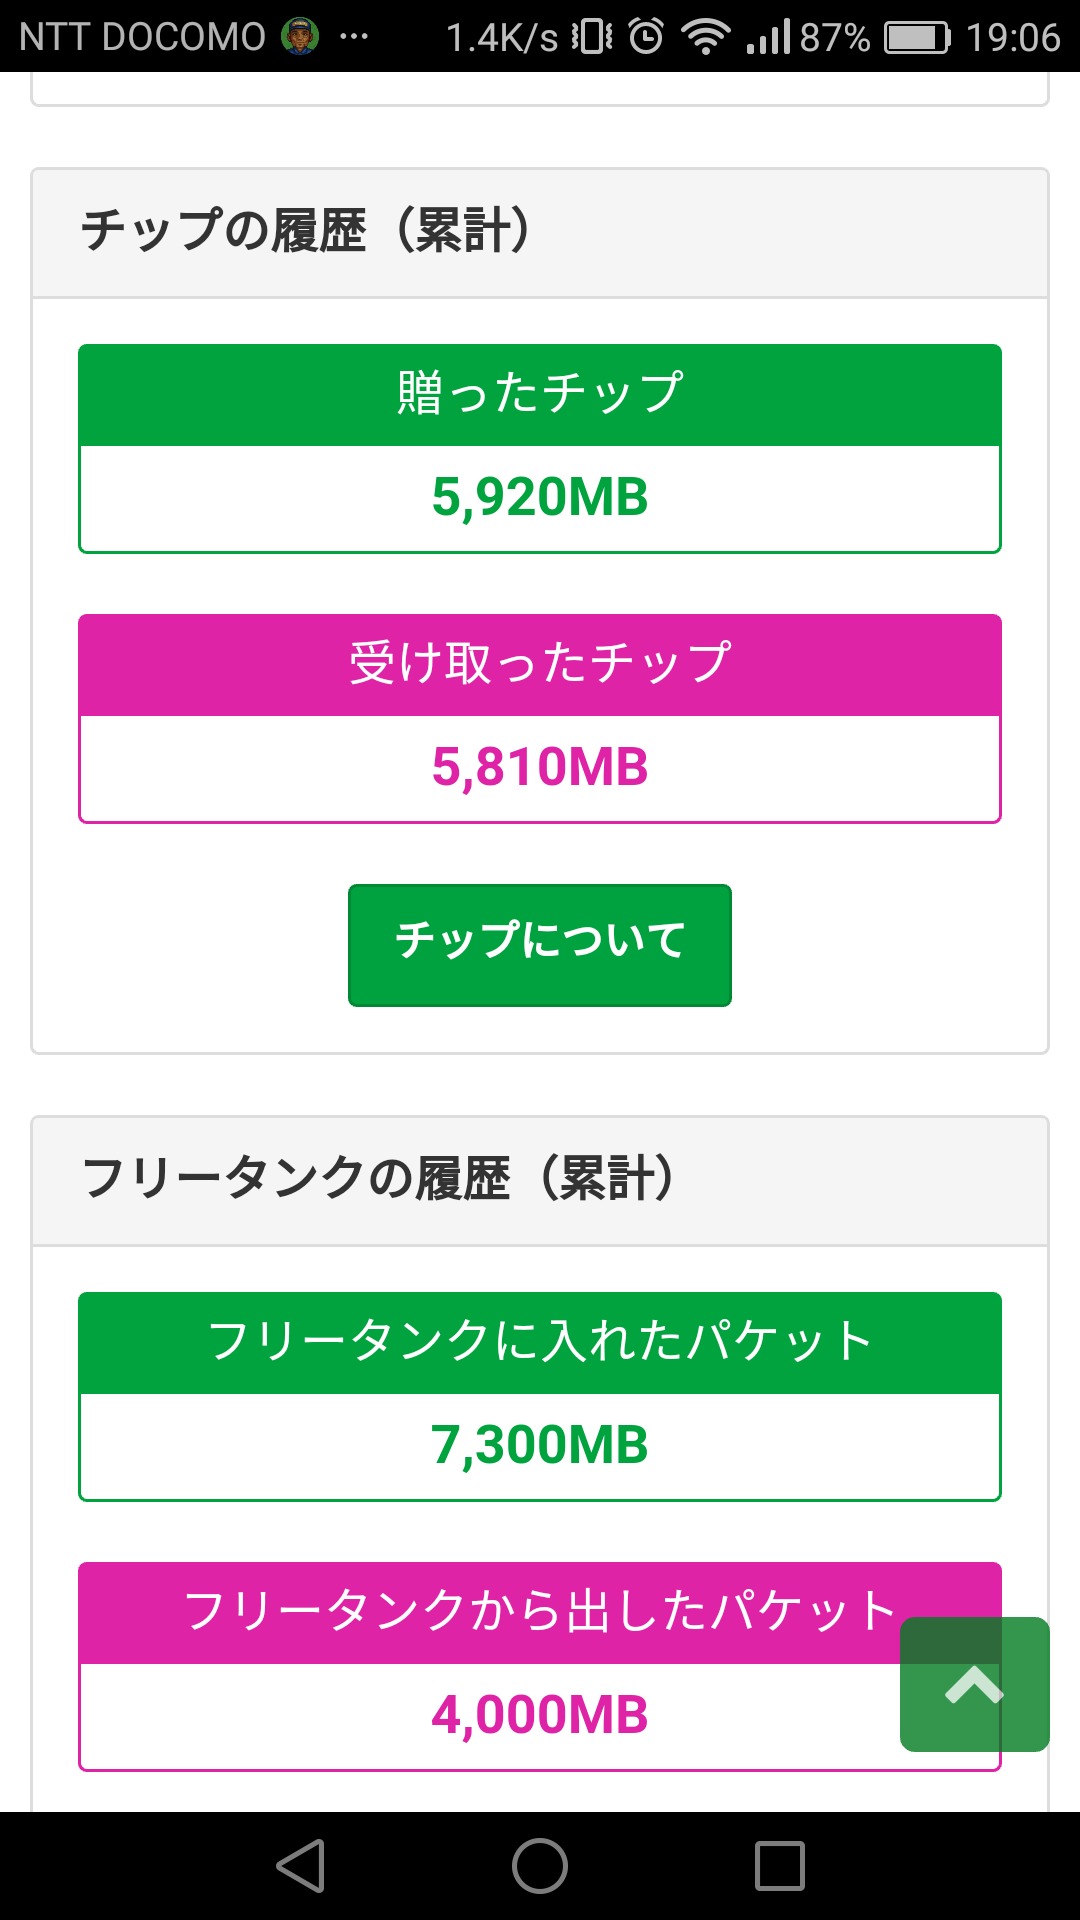Tap the vibrate mode status icon
This screenshot has height=1920, width=1080.
tap(592, 37)
